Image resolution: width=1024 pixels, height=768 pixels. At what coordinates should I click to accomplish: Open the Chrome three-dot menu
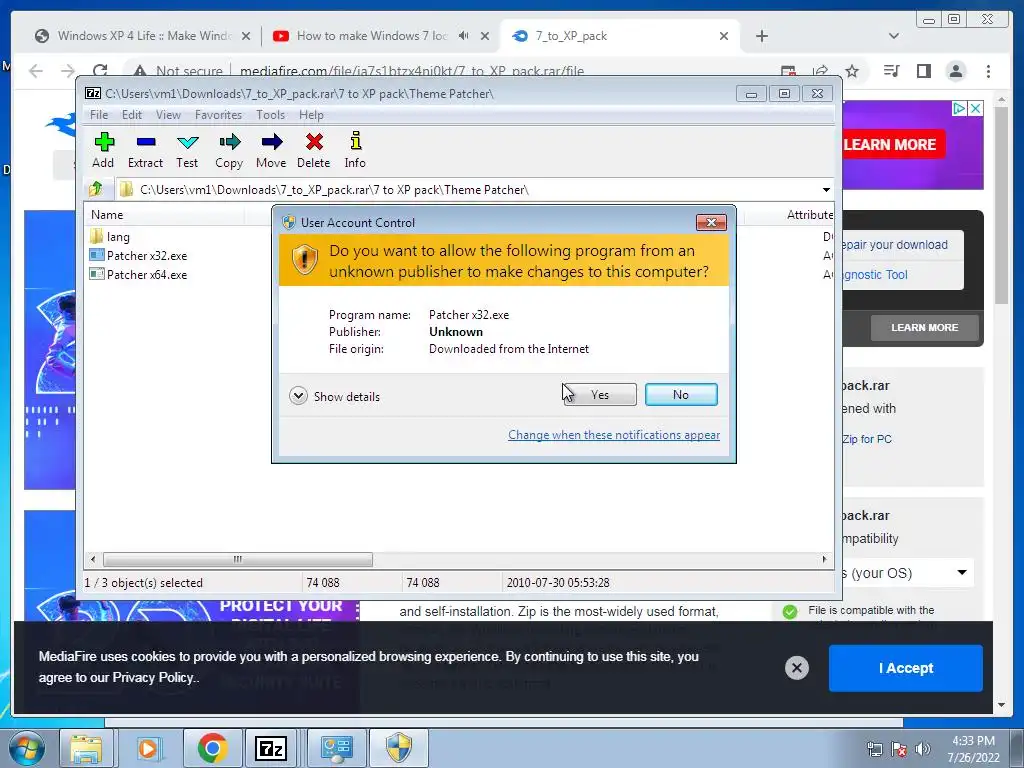pyautogui.click(x=988, y=71)
